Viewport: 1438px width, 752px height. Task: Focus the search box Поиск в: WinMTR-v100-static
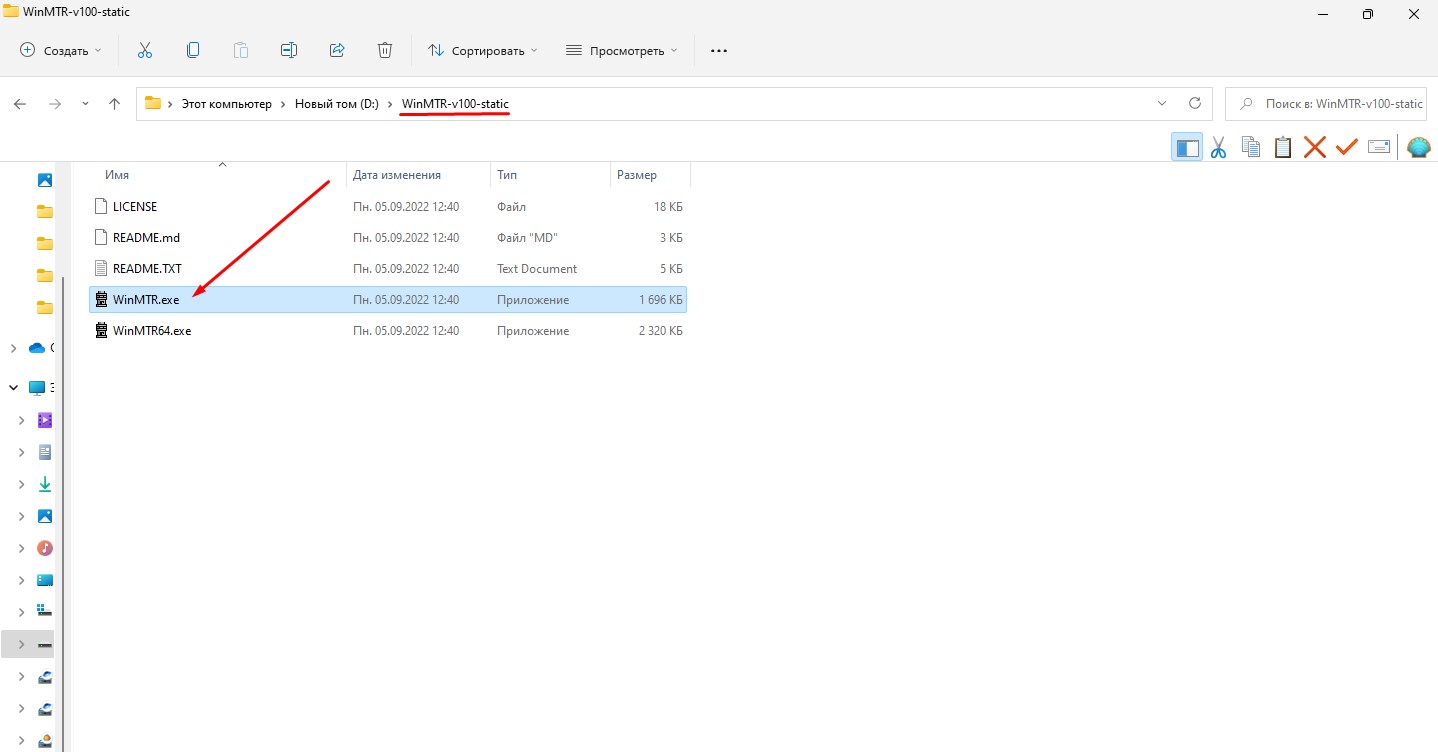tap(1328, 103)
